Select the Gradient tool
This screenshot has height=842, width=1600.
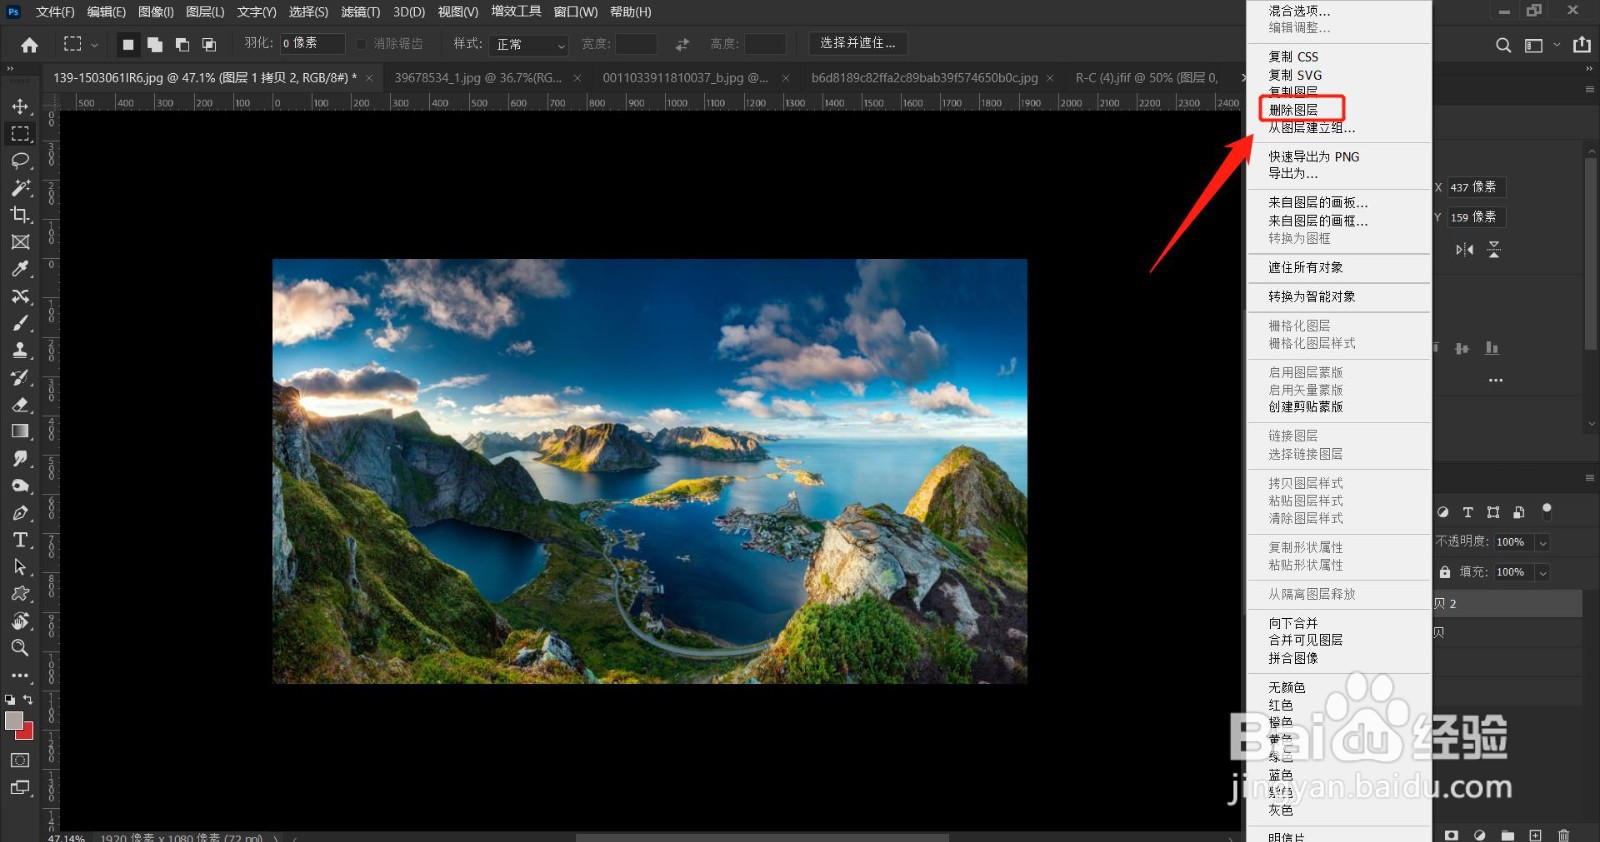[20, 431]
